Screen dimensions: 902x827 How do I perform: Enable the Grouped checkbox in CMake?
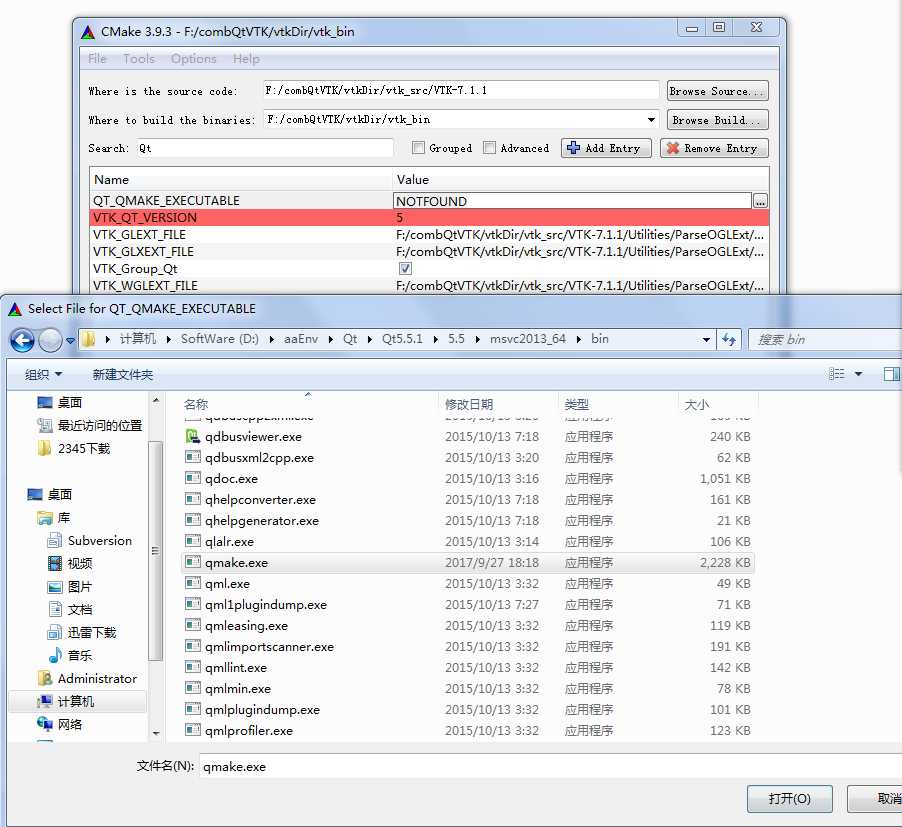(418, 148)
